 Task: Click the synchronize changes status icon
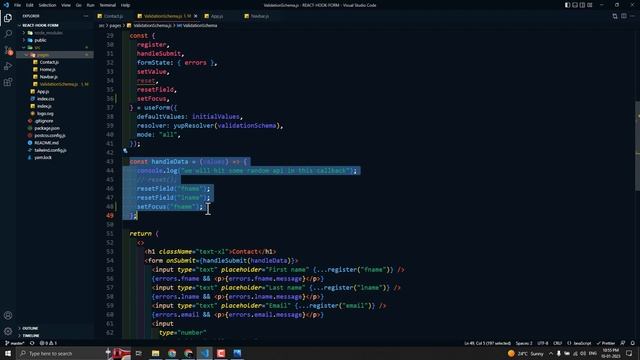tap(32, 343)
